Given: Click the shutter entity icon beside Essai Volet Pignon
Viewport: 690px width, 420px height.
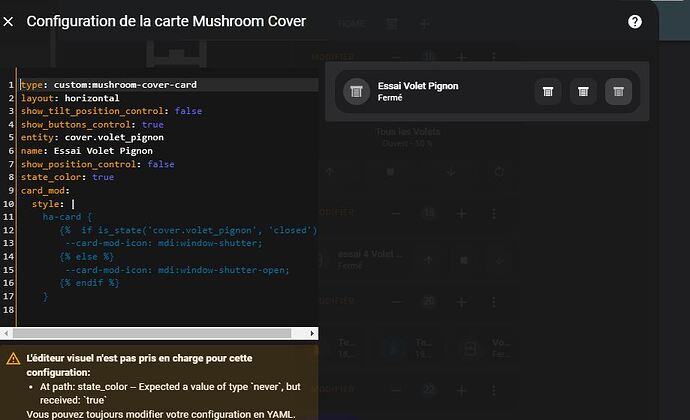Looking at the screenshot, I should click(355, 92).
